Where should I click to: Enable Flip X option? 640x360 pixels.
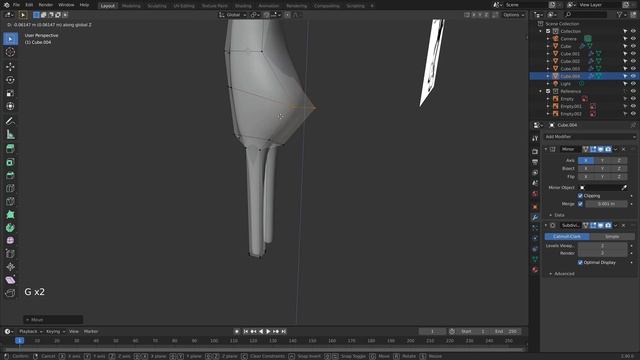pyautogui.click(x=586, y=177)
